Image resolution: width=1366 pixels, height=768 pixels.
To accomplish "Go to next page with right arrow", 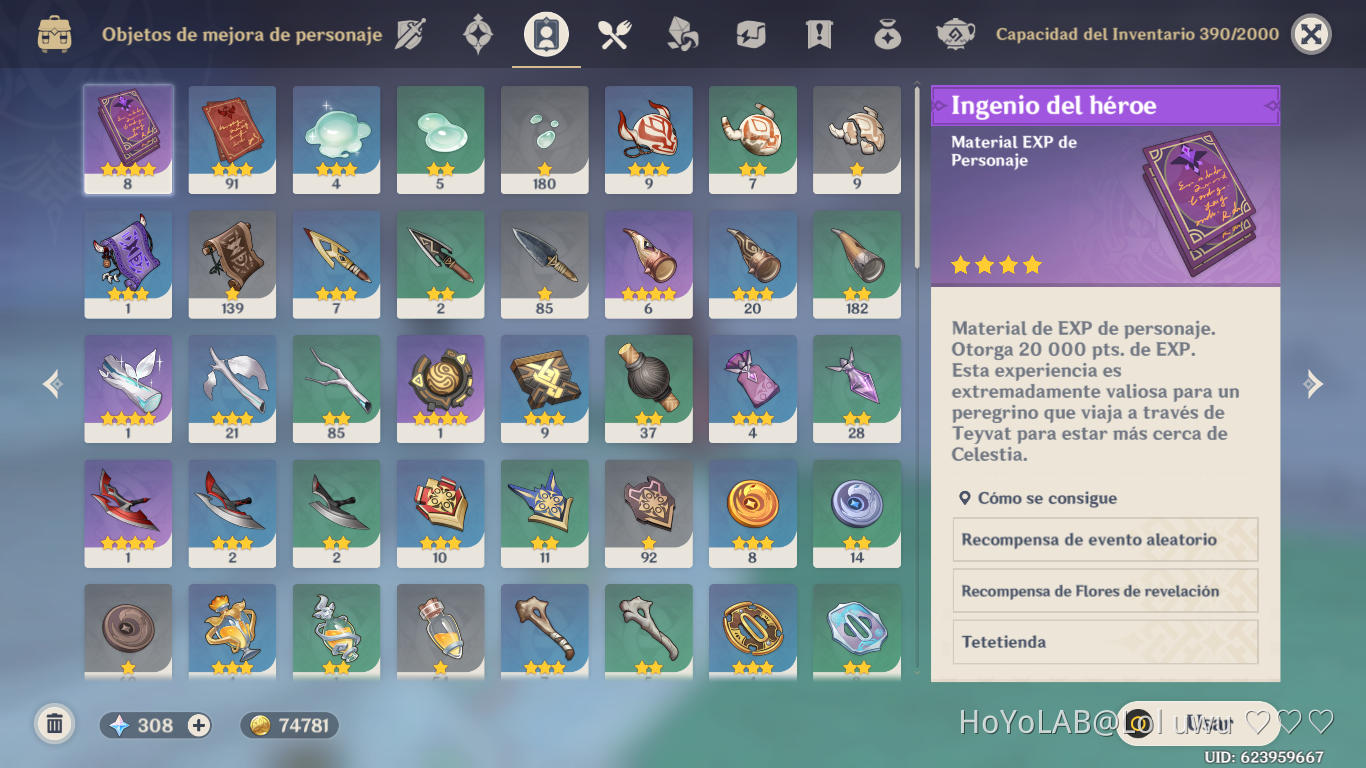I will (1313, 384).
